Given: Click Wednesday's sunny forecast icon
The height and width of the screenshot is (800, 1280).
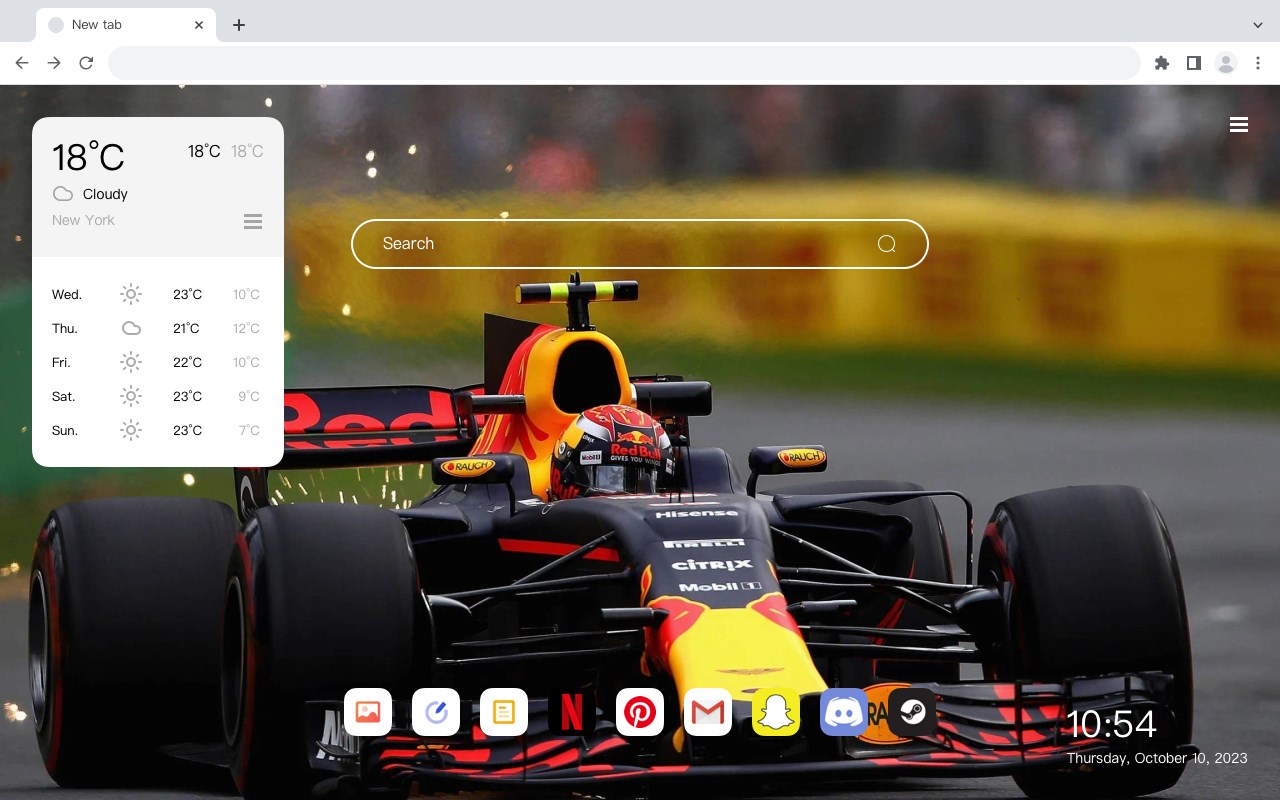Looking at the screenshot, I should [x=131, y=294].
